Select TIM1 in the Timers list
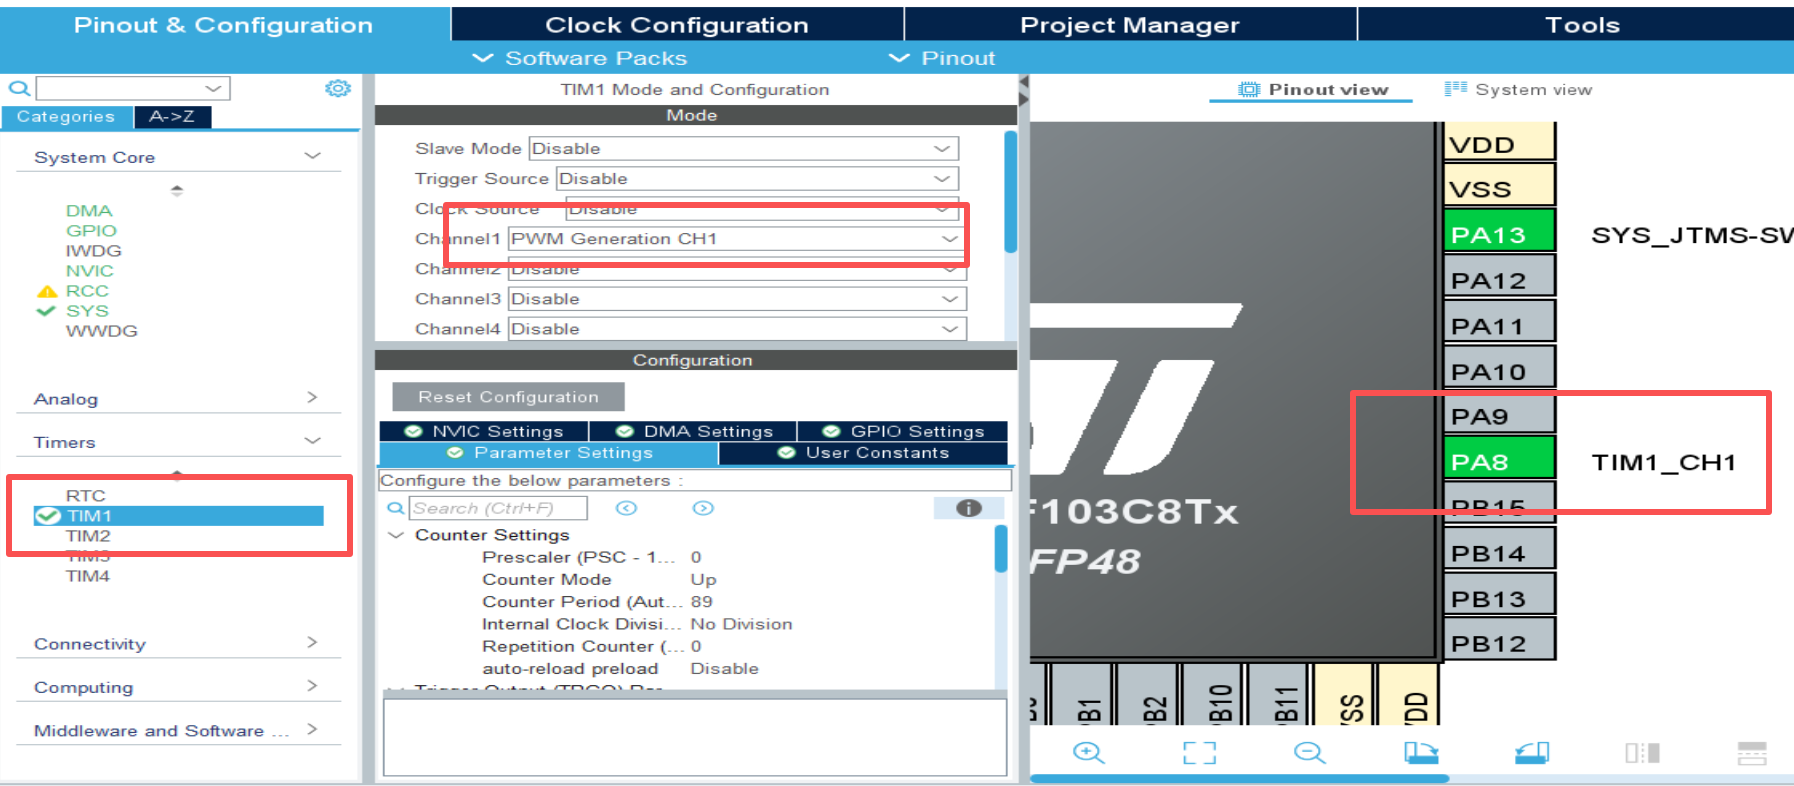The height and width of the screenshot is (786, 1794). click(90, 516)
